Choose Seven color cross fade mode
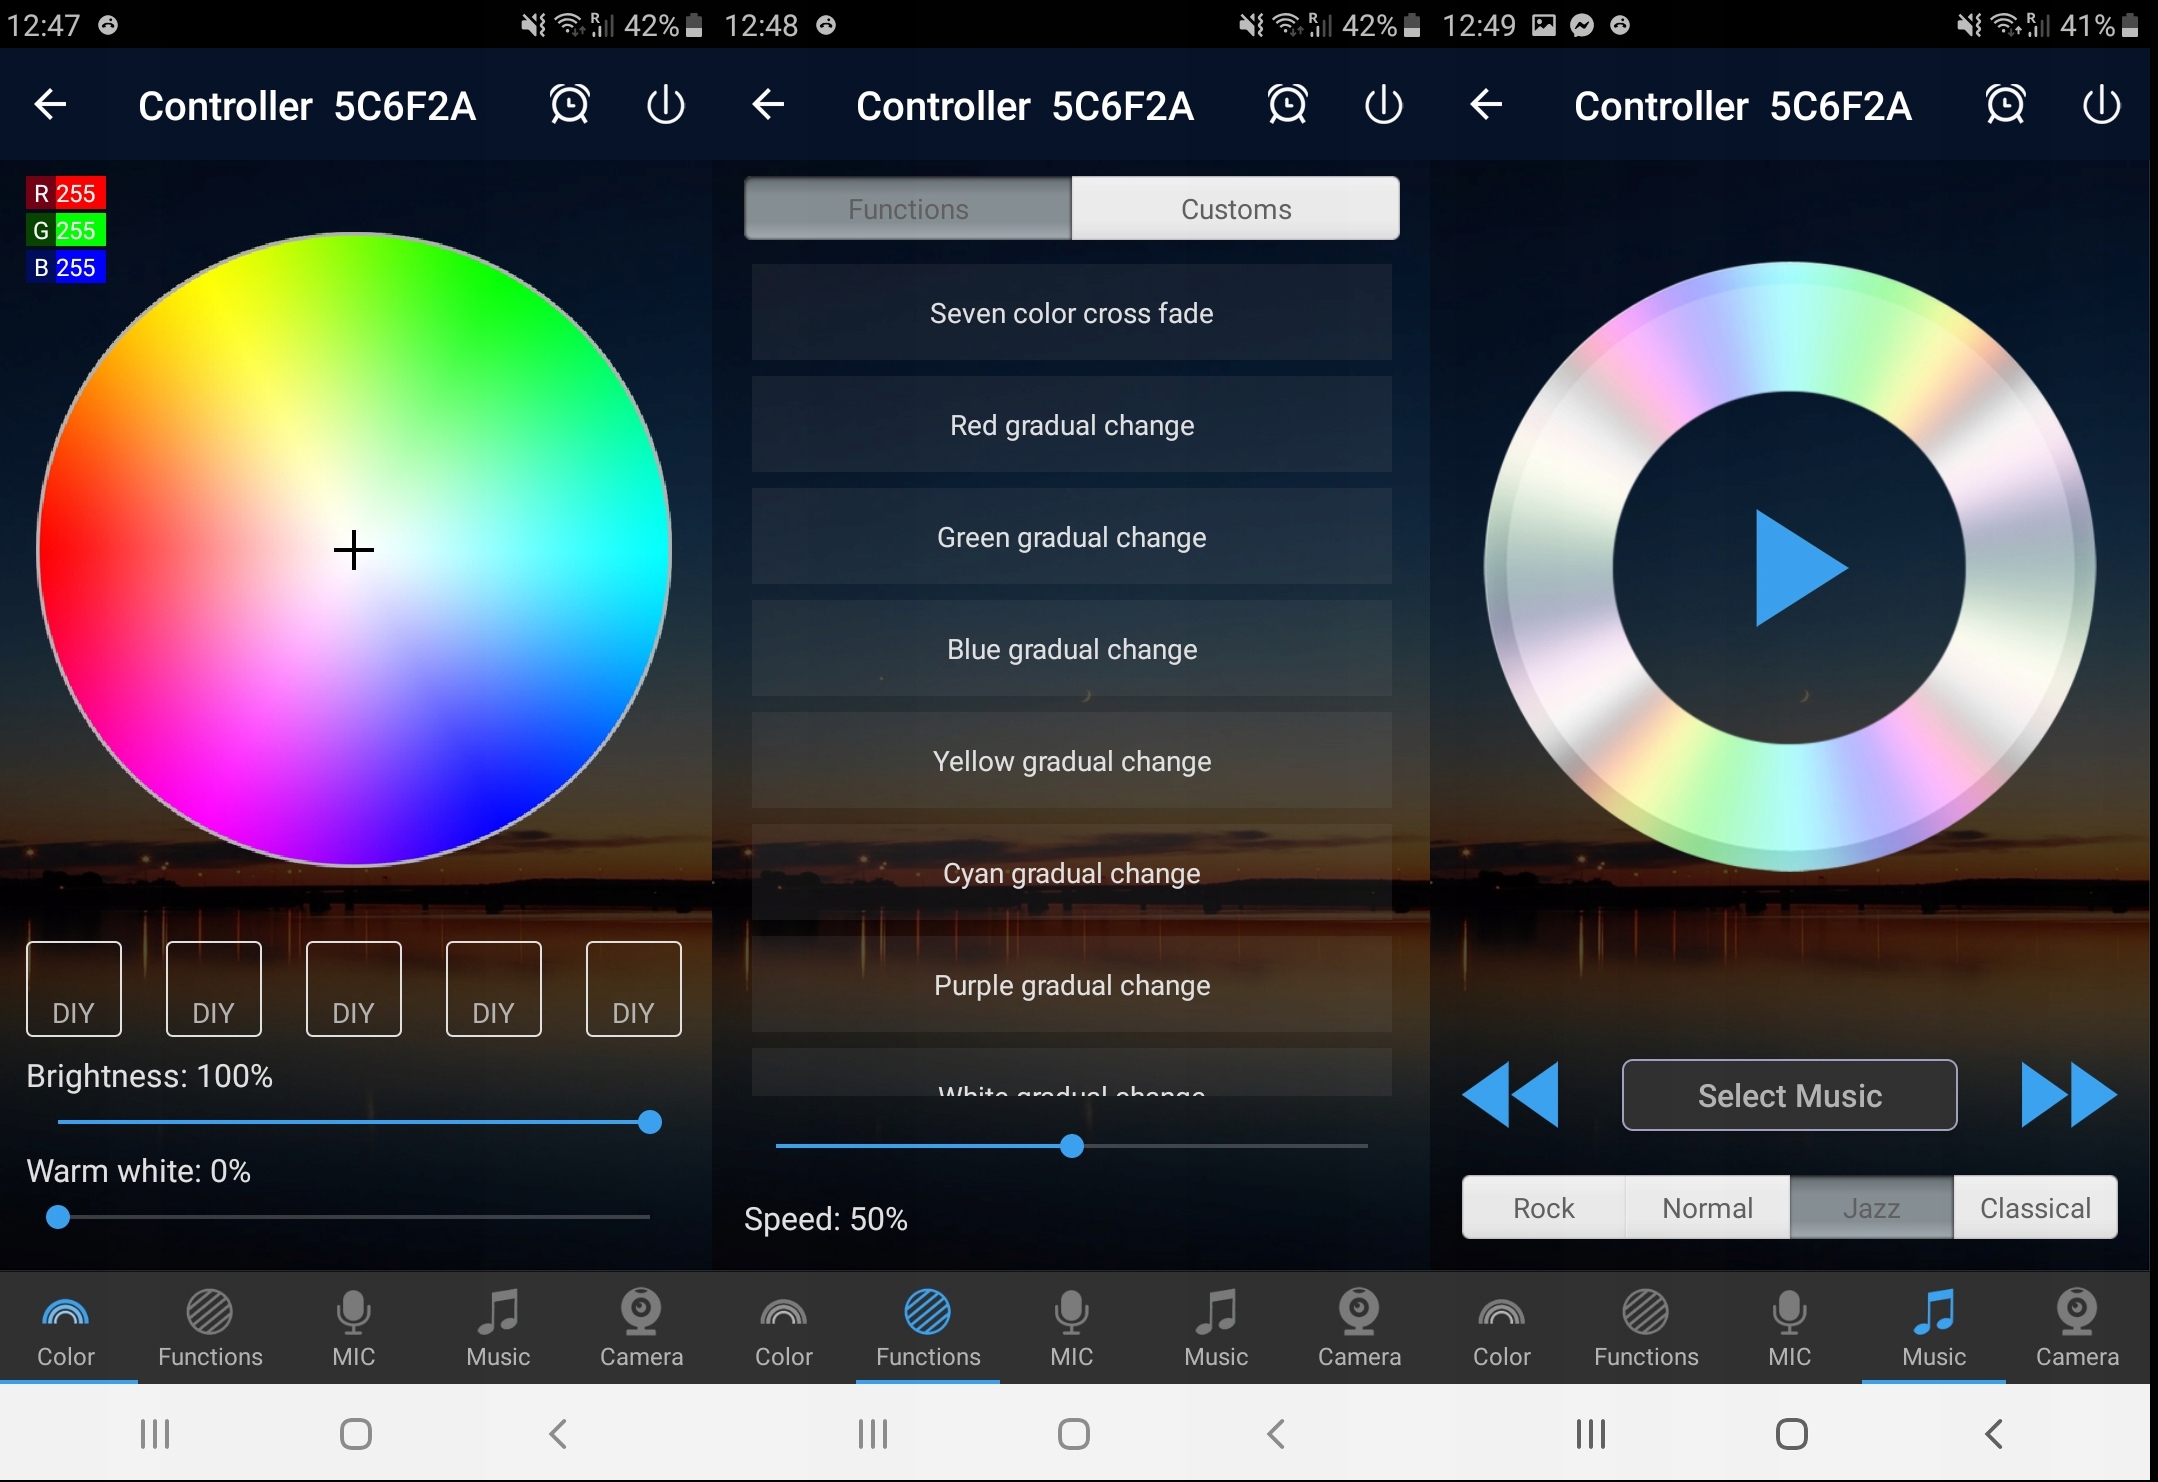The width and height of the screenshot is (2158, 1482). pos(1071,313)
